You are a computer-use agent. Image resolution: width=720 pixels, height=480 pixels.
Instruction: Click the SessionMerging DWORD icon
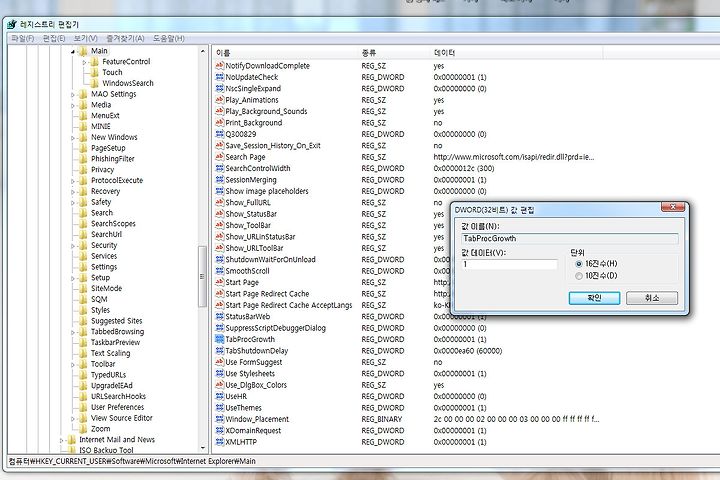[219, 180]
